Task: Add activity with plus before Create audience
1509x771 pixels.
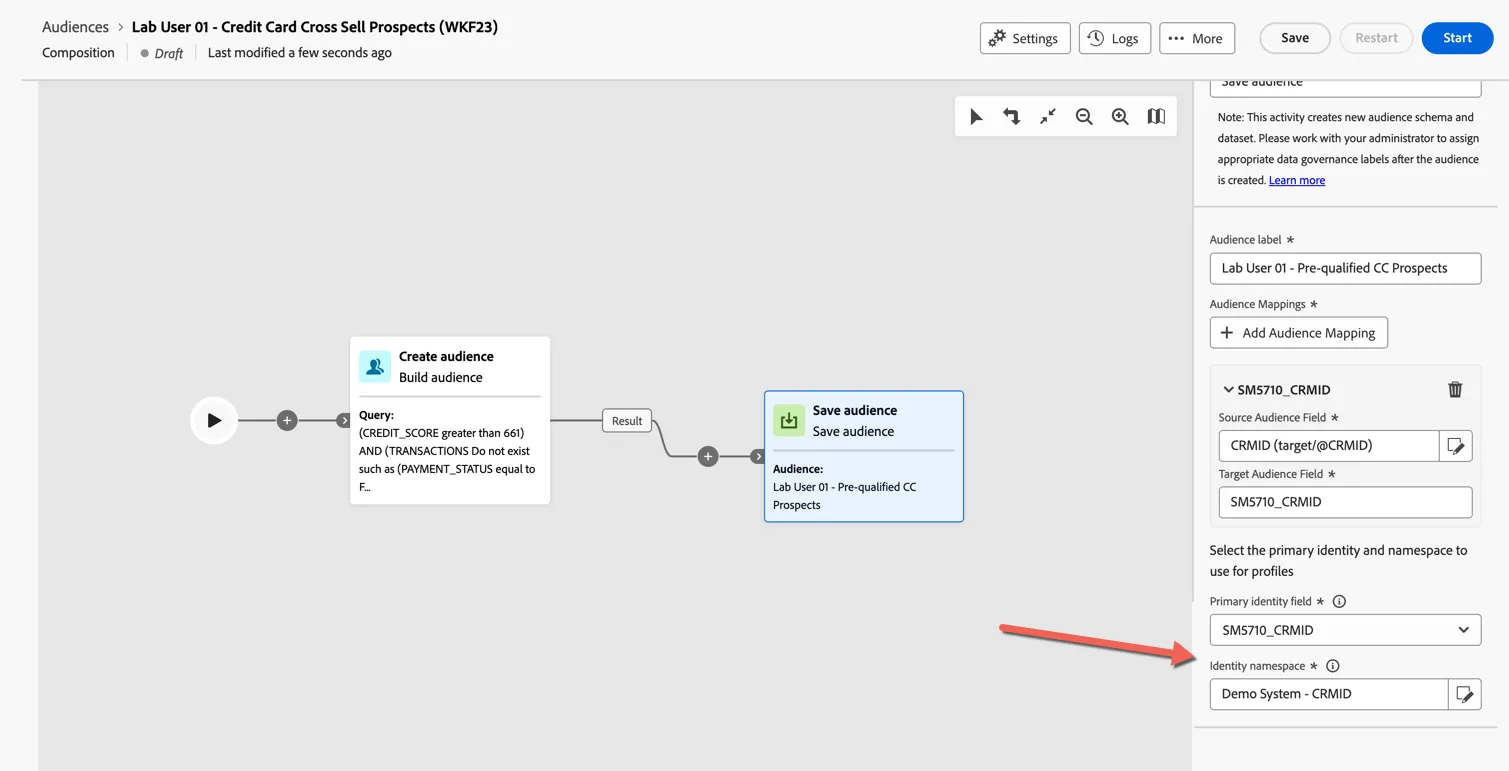Action: point(287,420)
